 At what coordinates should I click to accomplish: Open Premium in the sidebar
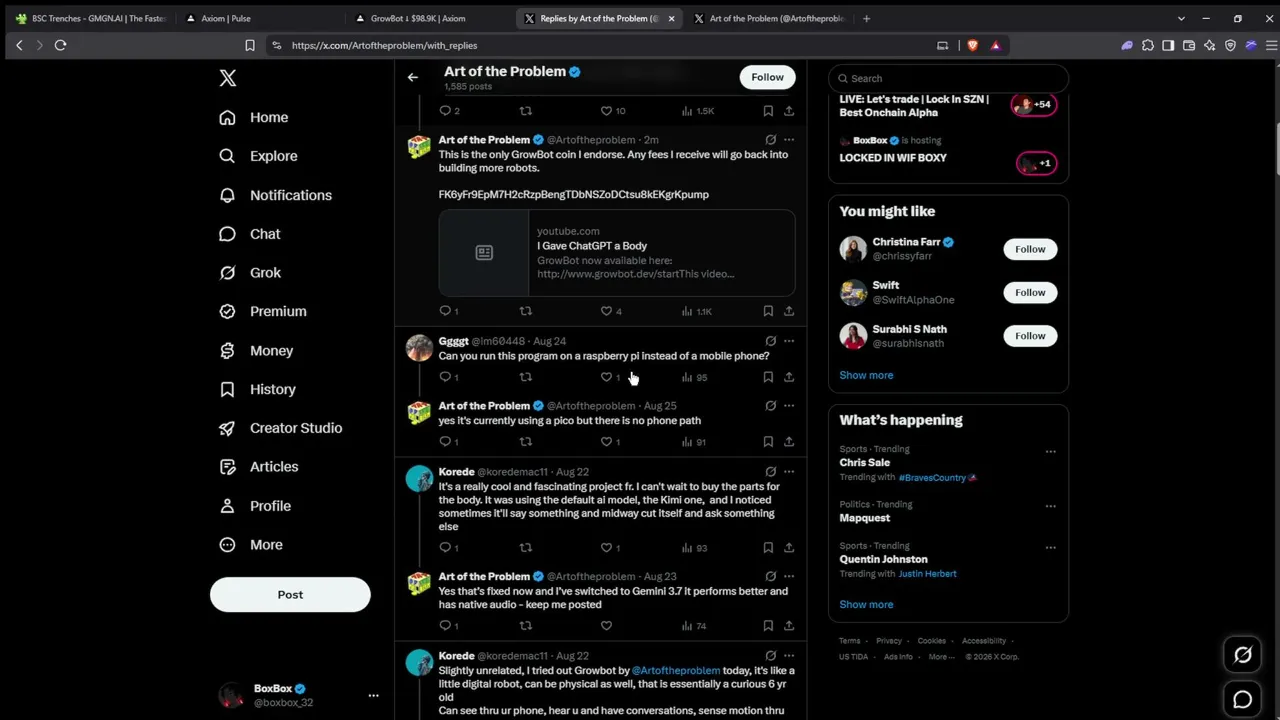[263, 311]
